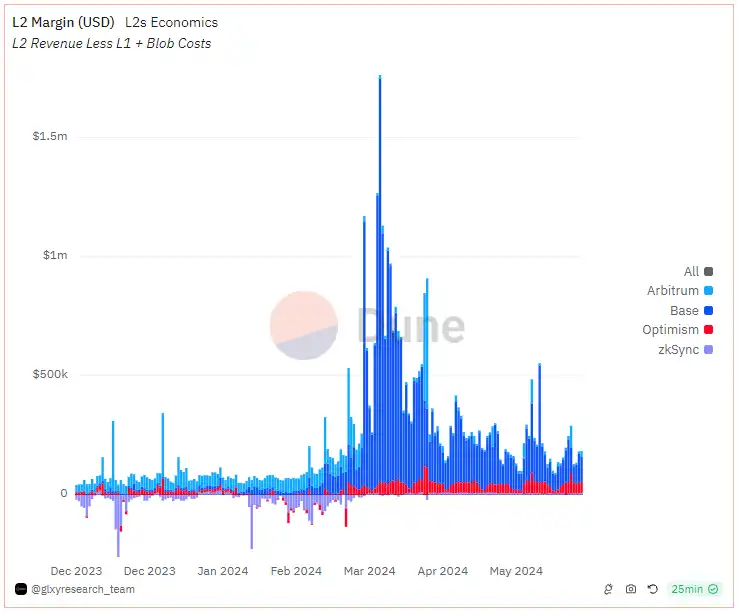Take a chart screenshot with the camera icon
The width and height of the screenshot is (738, 613).
tap(631, 590)
